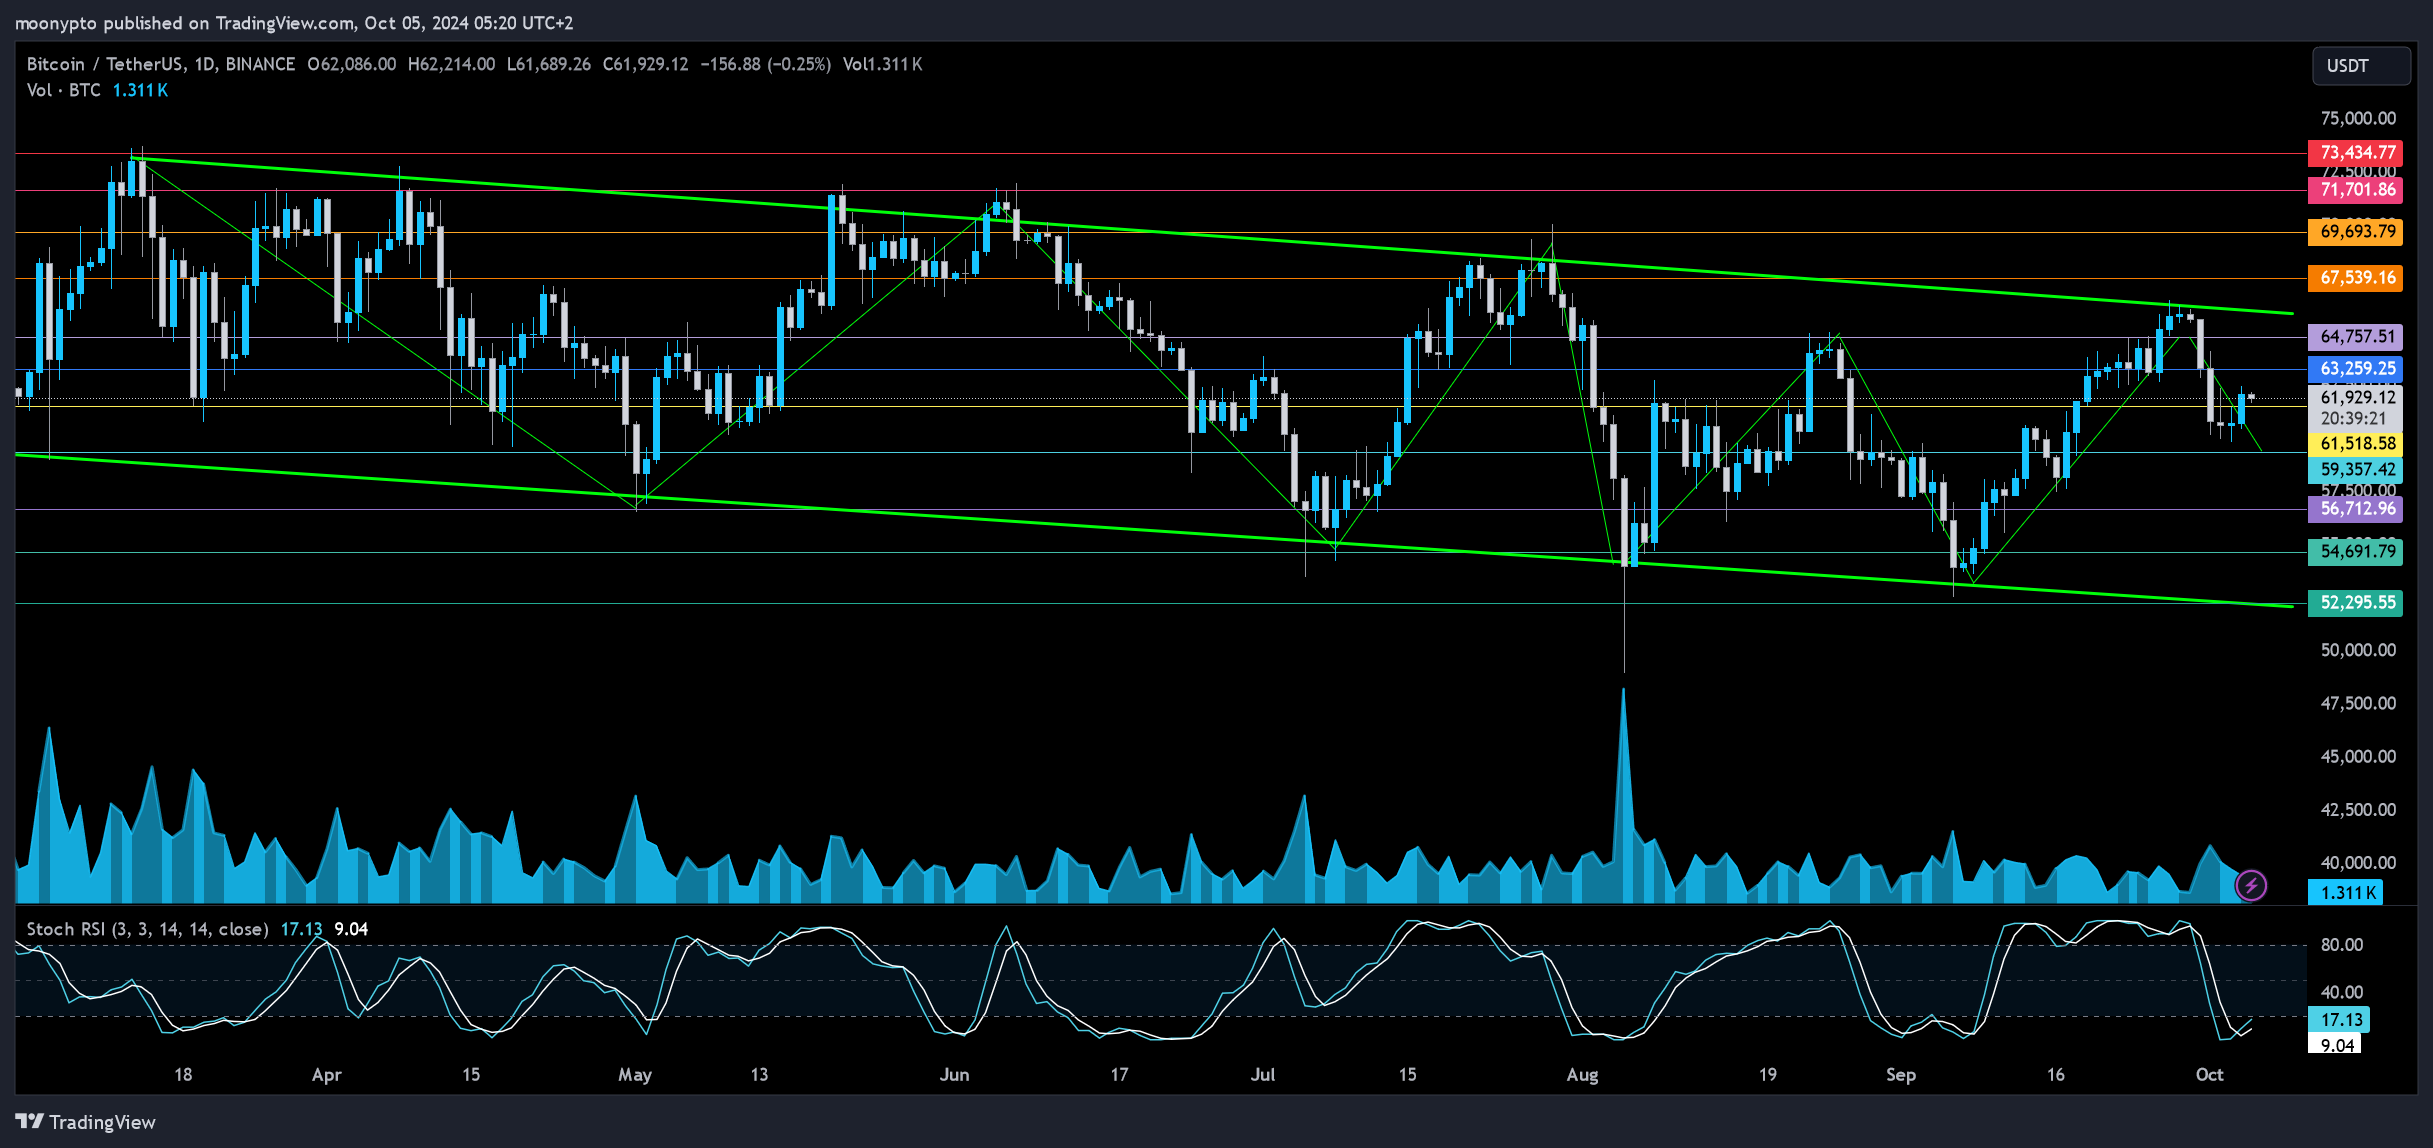Click the Aug label on time axis
The image size is (2433, 1148).
(x=1582, y=1075)
